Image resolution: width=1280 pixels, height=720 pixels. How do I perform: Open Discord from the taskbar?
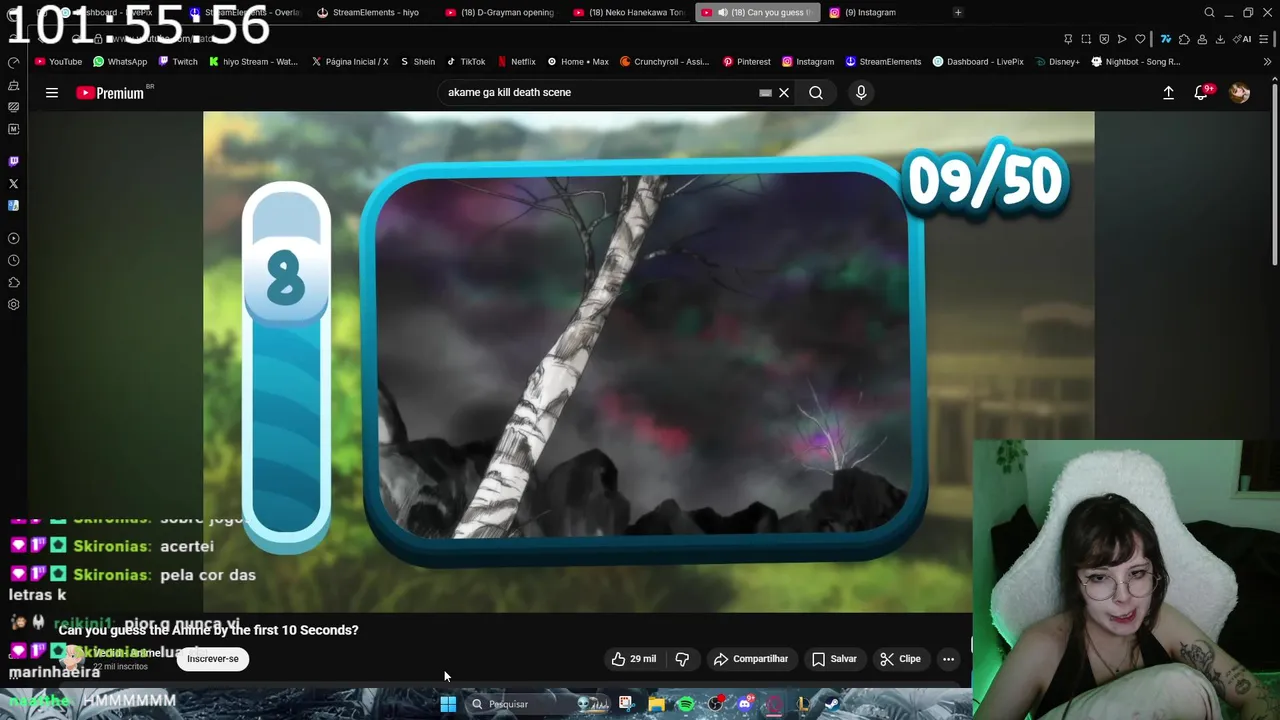(x=745, y=704)
